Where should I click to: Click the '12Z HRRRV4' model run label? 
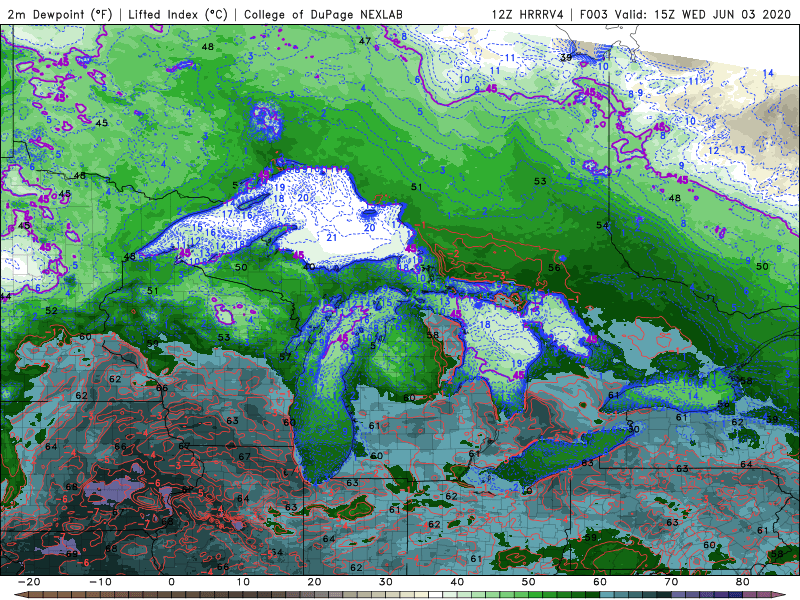pos(528,14)
